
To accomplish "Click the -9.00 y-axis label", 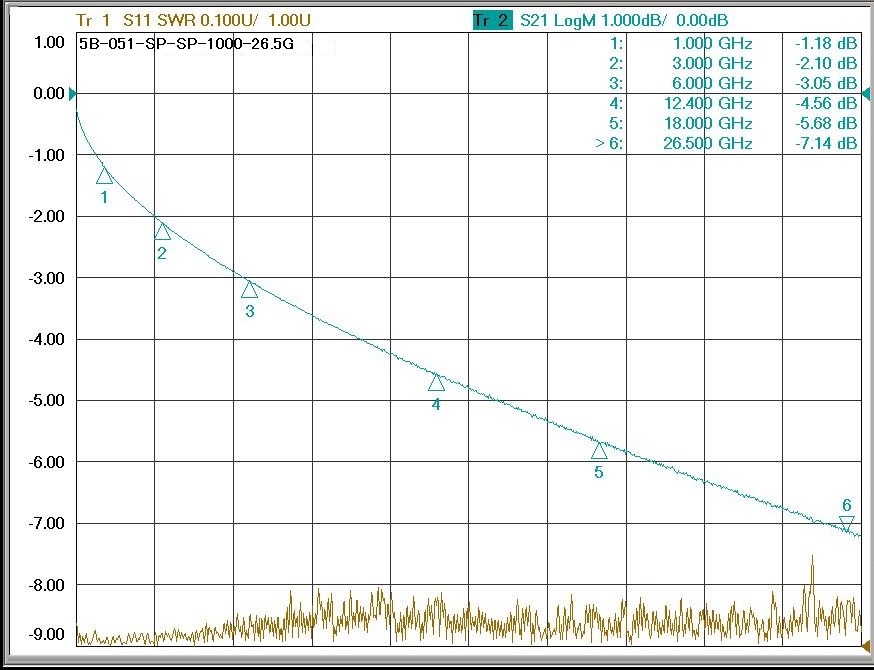I will click(47, 634).
